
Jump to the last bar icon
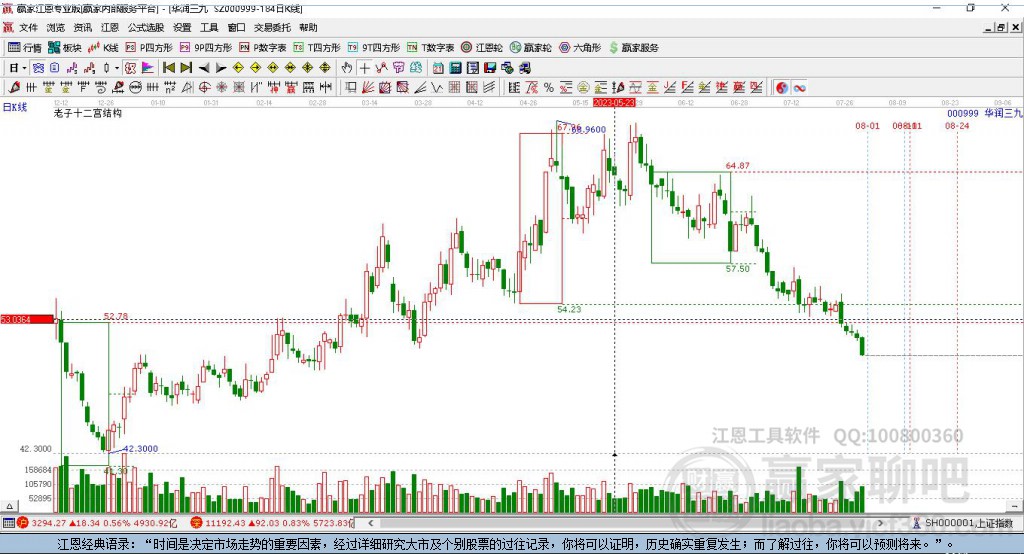pos(186,68)
